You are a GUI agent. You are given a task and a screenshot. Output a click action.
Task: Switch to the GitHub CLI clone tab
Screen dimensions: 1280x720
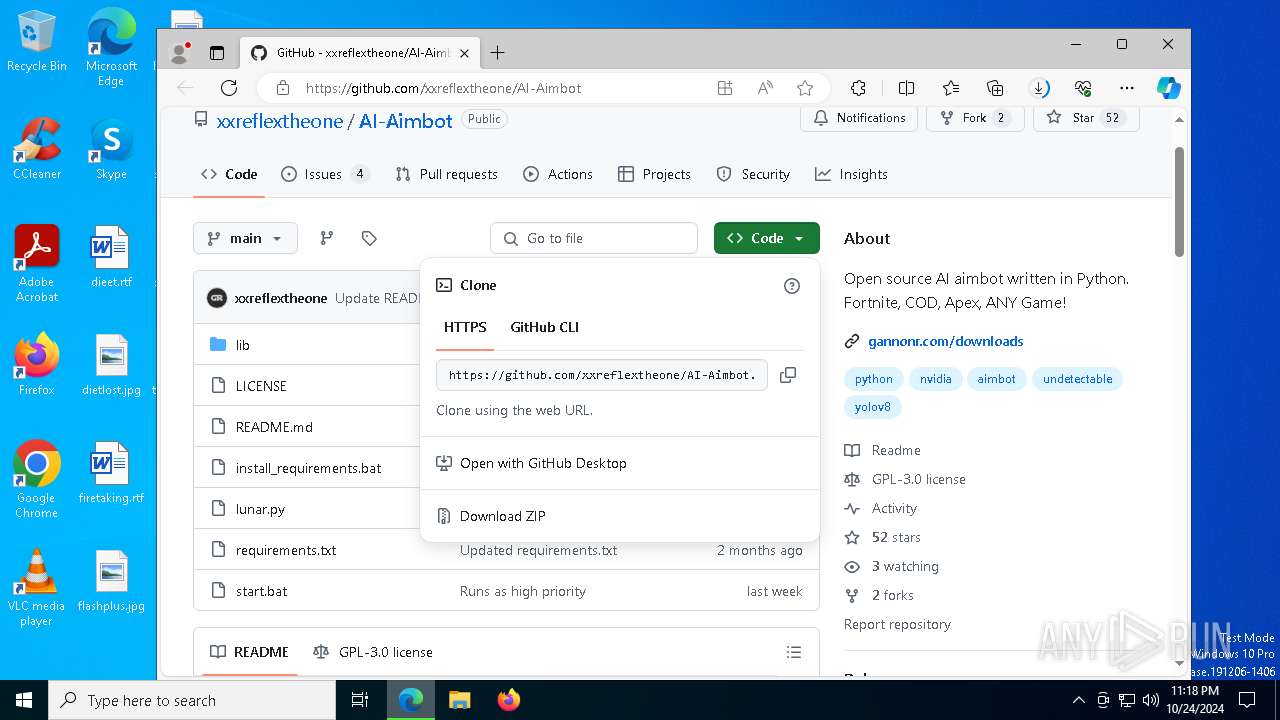(x=544, y=327)
